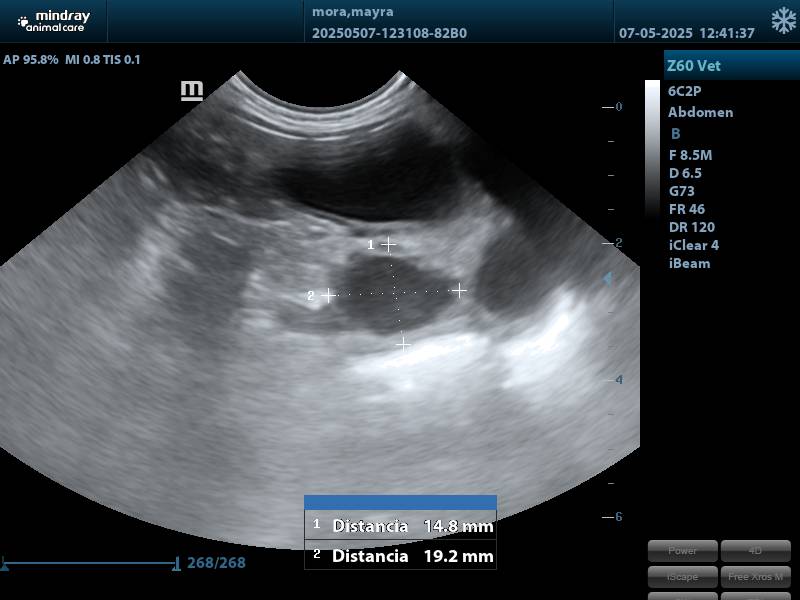Click the cine loop frame slider bar
The image size is (800, 600).
(90, 564)
